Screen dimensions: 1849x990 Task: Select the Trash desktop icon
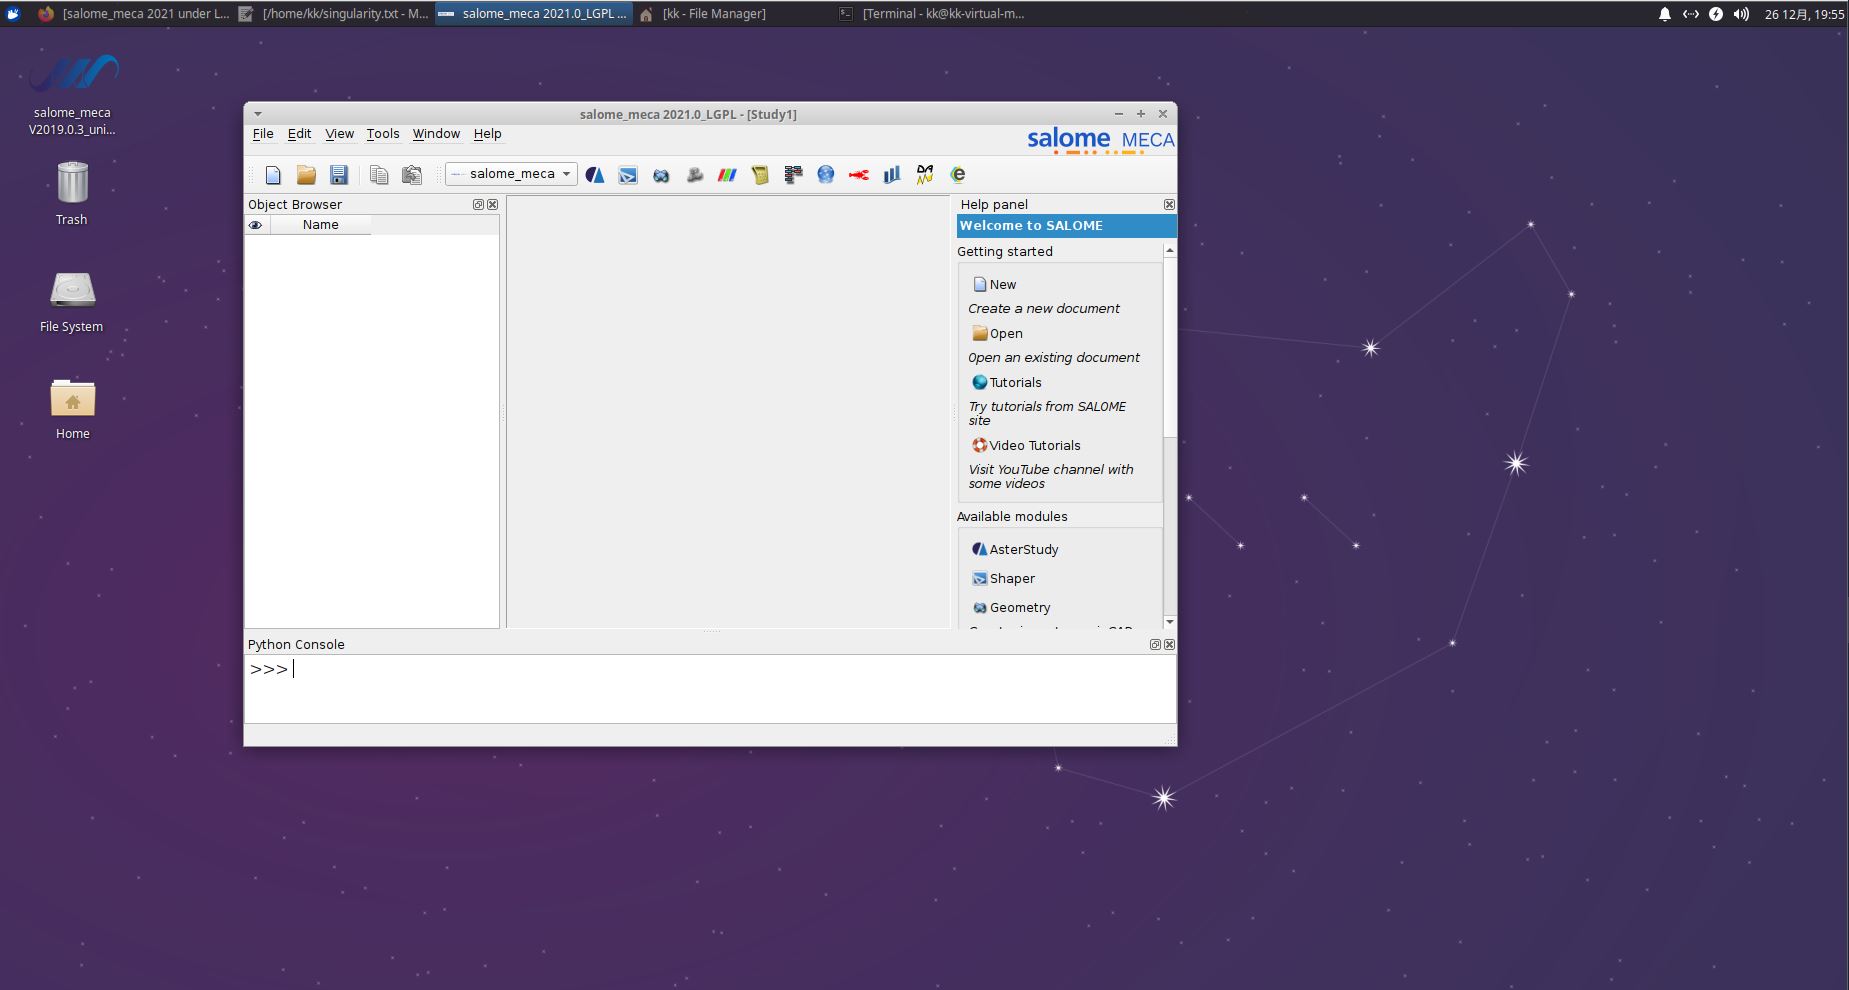[72, 193]
